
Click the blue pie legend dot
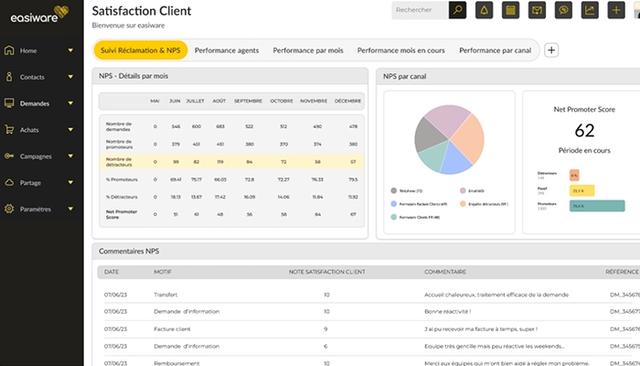pos(393,204)
